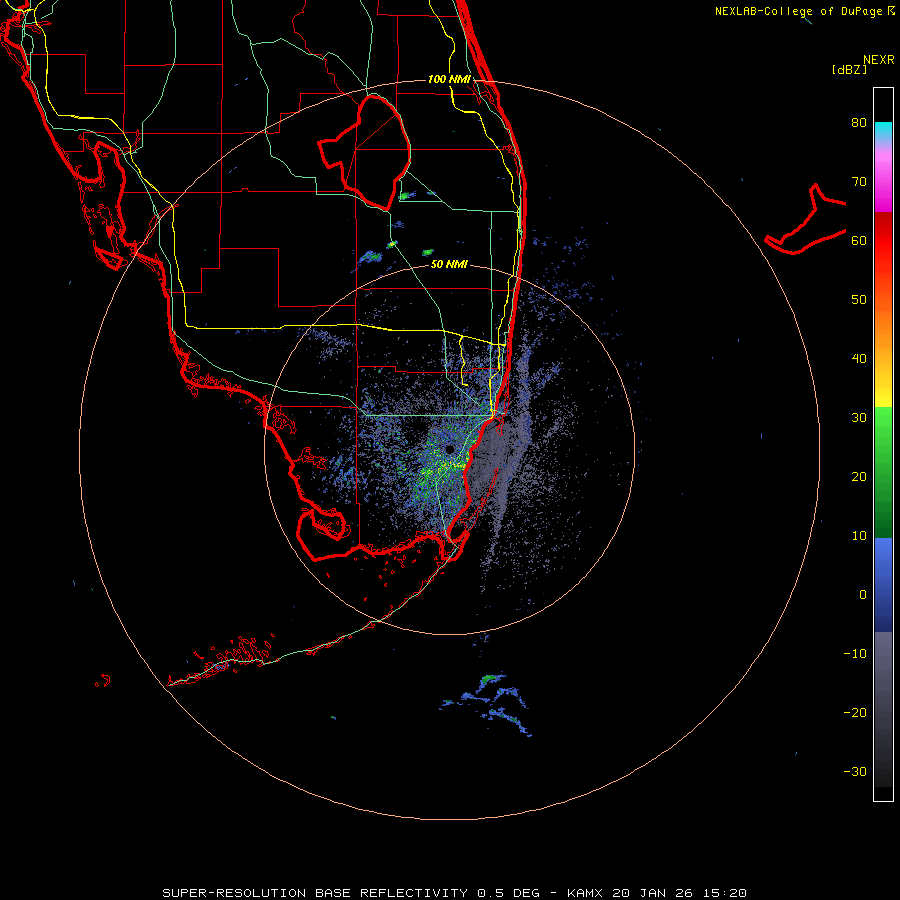Viewport: 900px width, 900px height.
Task: Click the 40 value on dBZ scale
Action: [x=859, y=359]
